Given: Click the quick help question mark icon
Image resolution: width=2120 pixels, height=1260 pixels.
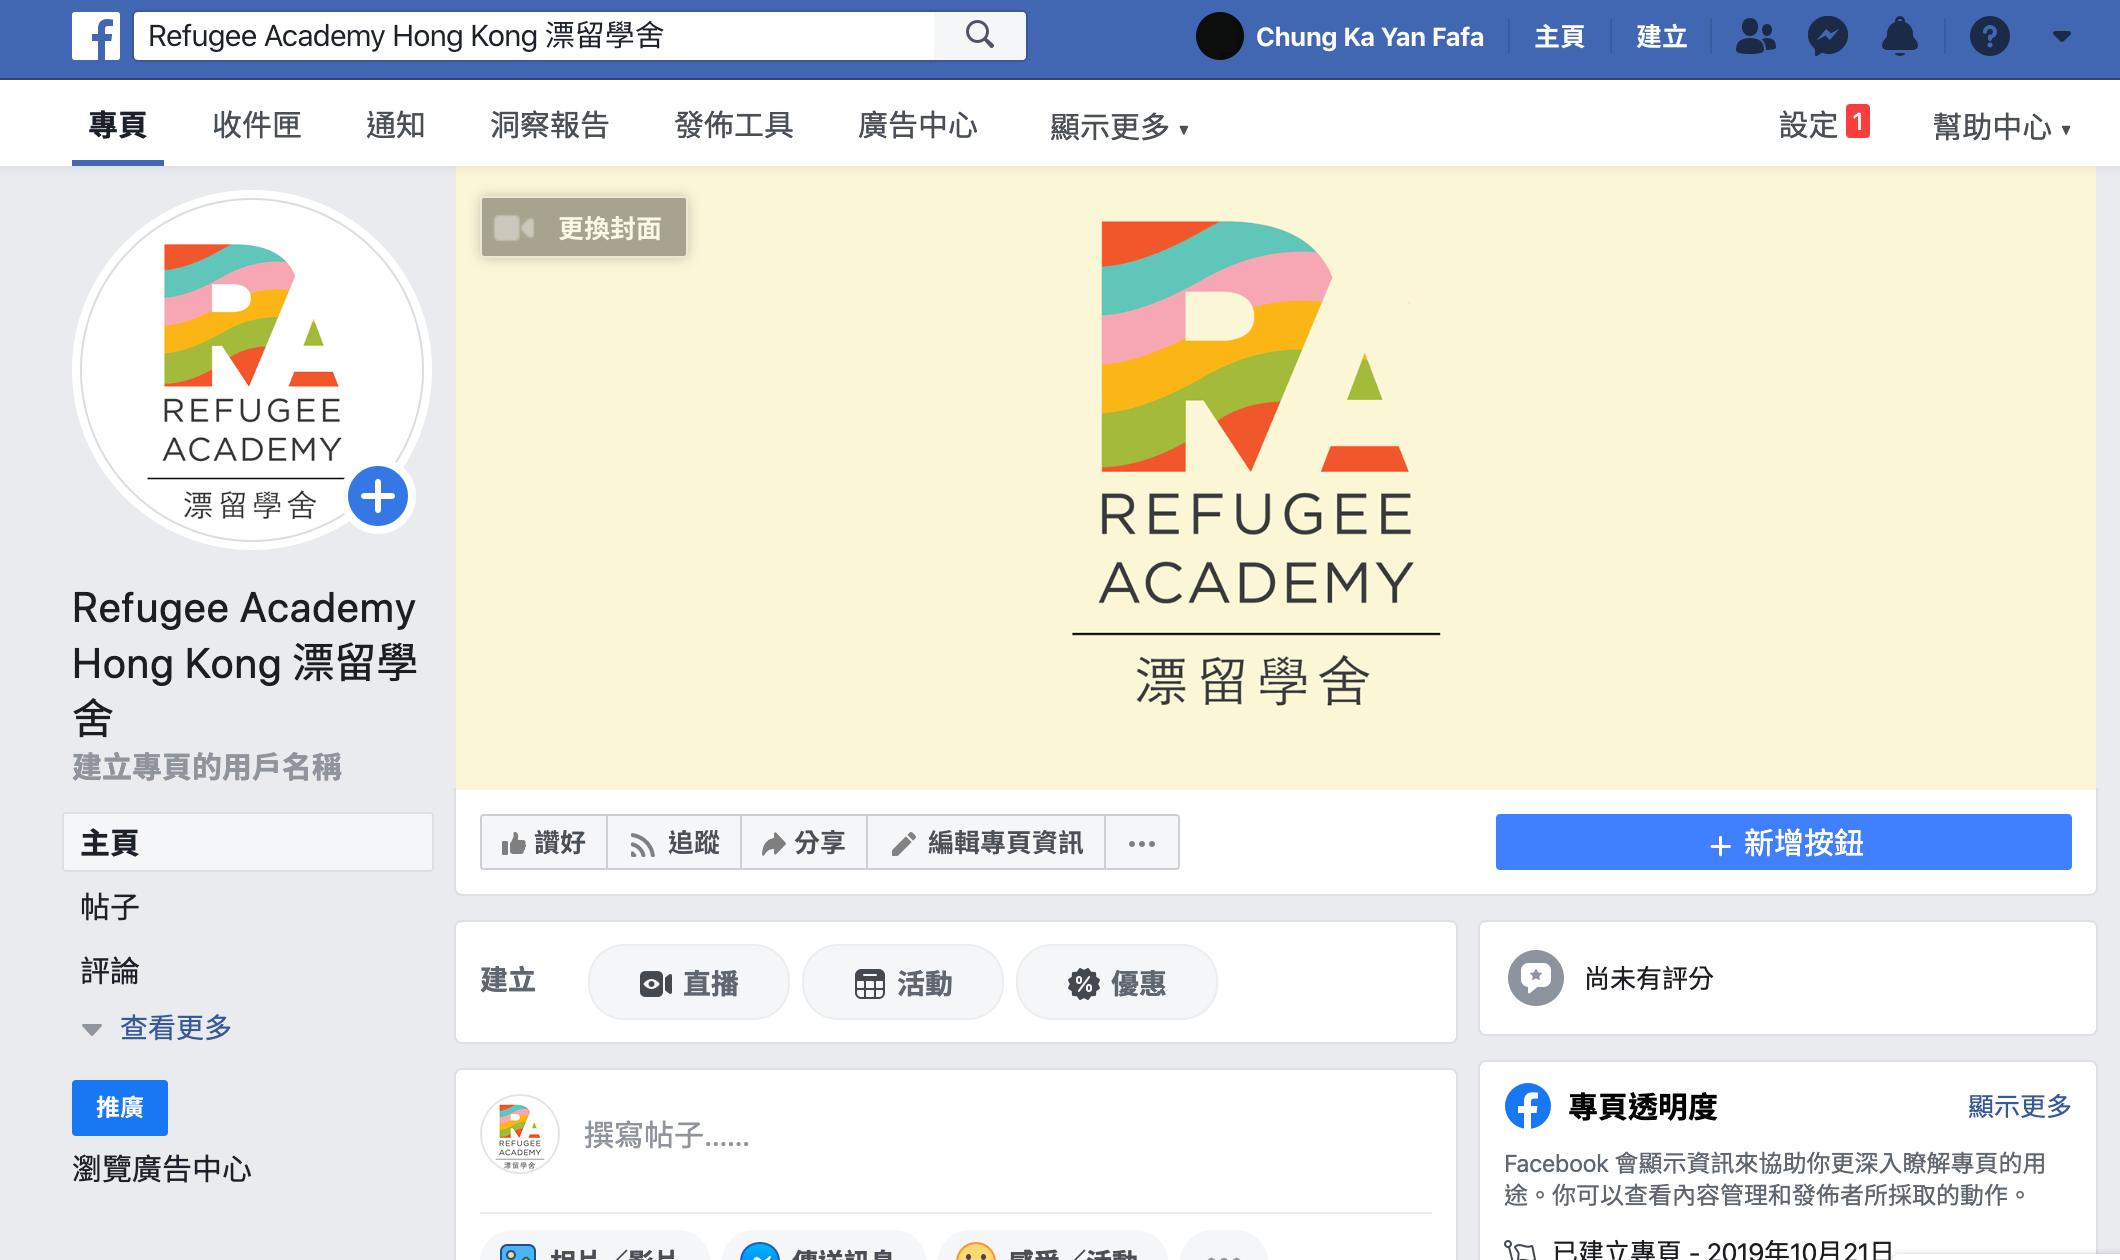Looking at the screenshot, I should (x=1989, y=37).
